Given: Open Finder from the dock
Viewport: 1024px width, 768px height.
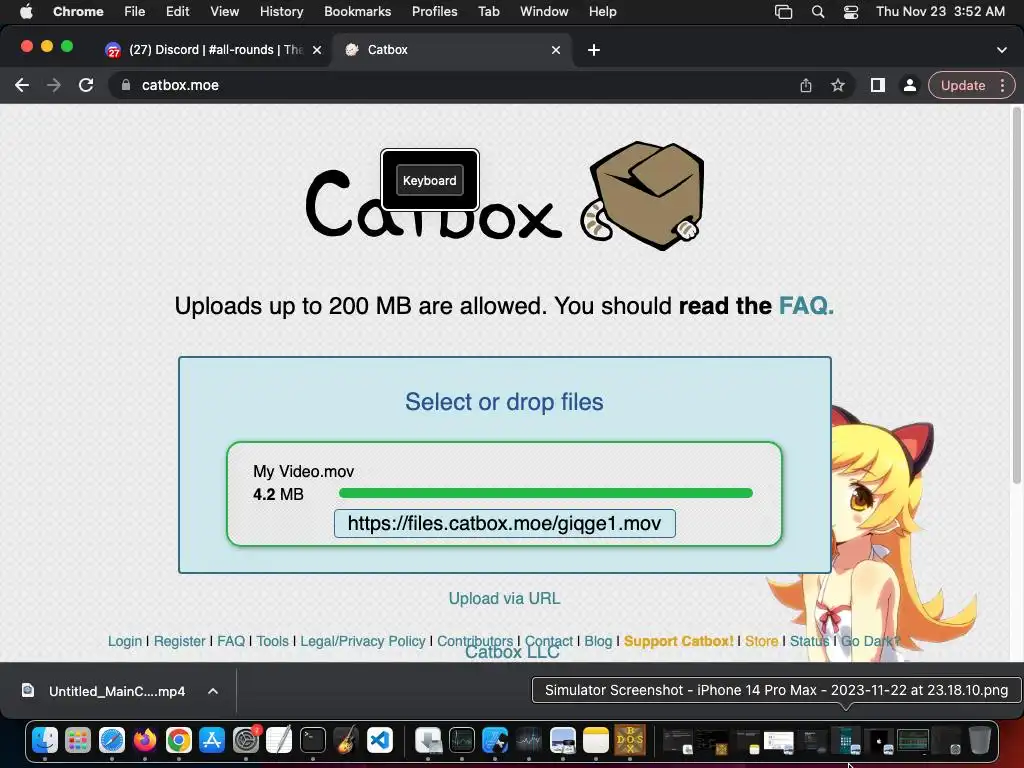Looking at the screenshot, I should [x=45, y=741].
